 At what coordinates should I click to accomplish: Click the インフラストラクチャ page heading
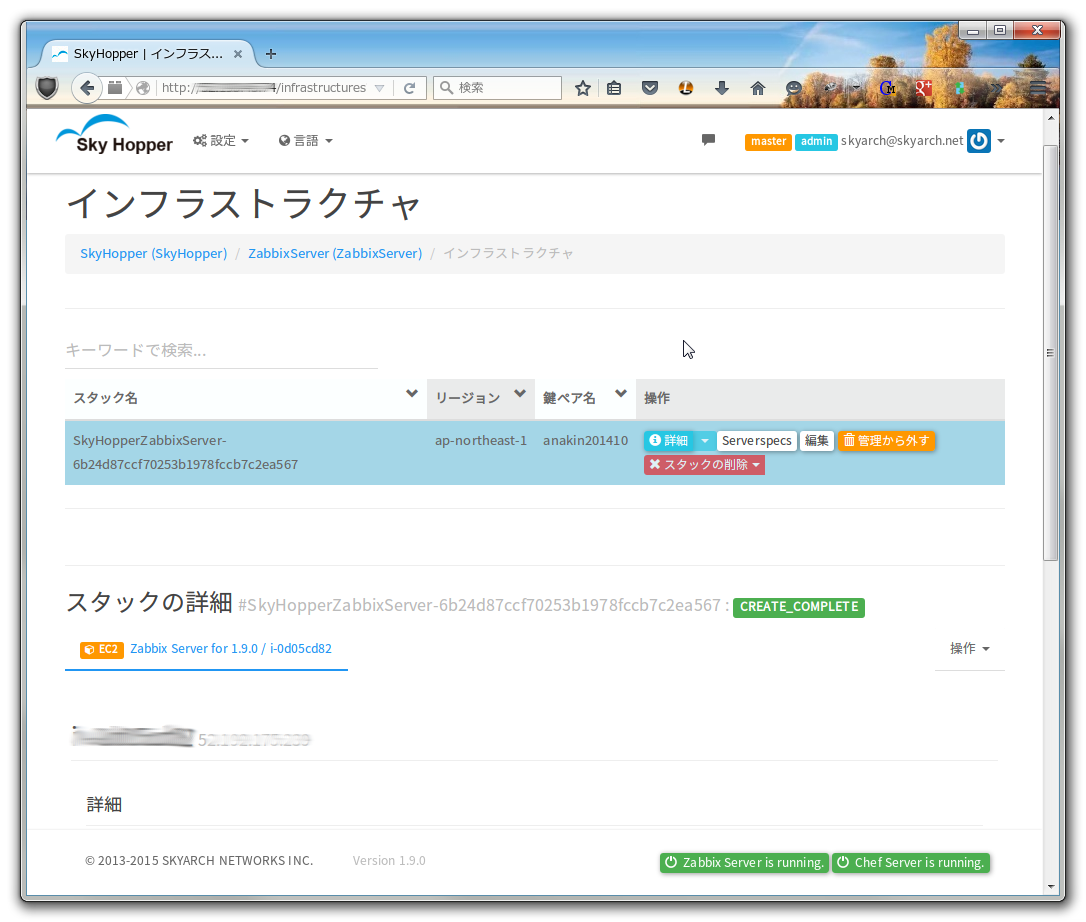[244, 204]
